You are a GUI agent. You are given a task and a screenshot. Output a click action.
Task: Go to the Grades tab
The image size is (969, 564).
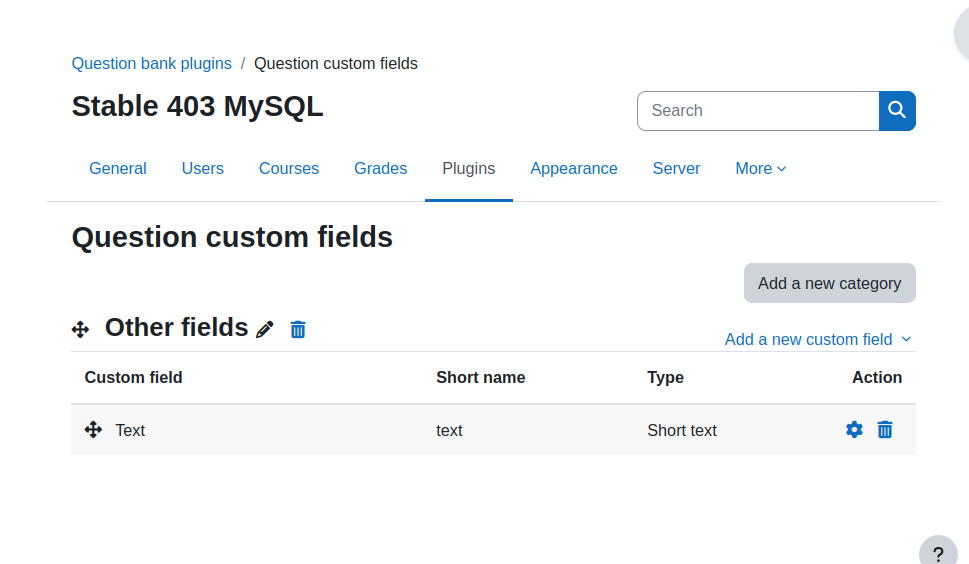(x=381, y=169)
